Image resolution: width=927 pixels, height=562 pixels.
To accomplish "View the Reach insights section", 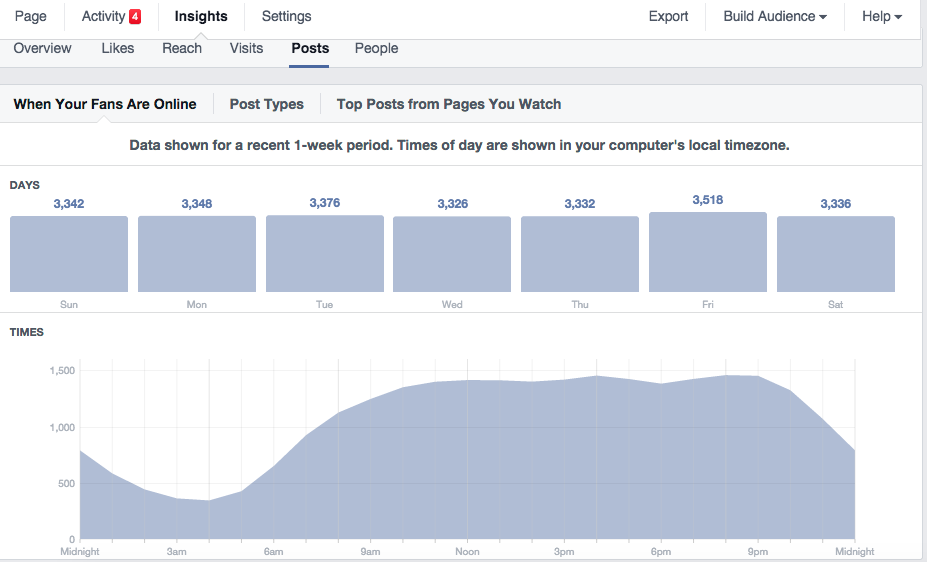I will (182, 48).
